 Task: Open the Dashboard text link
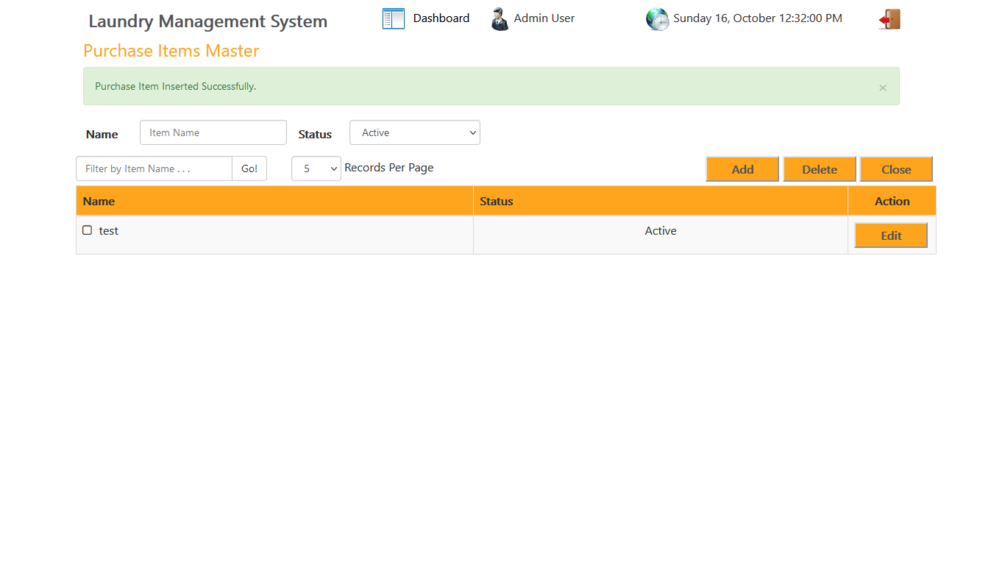click(x=441, y=18)
